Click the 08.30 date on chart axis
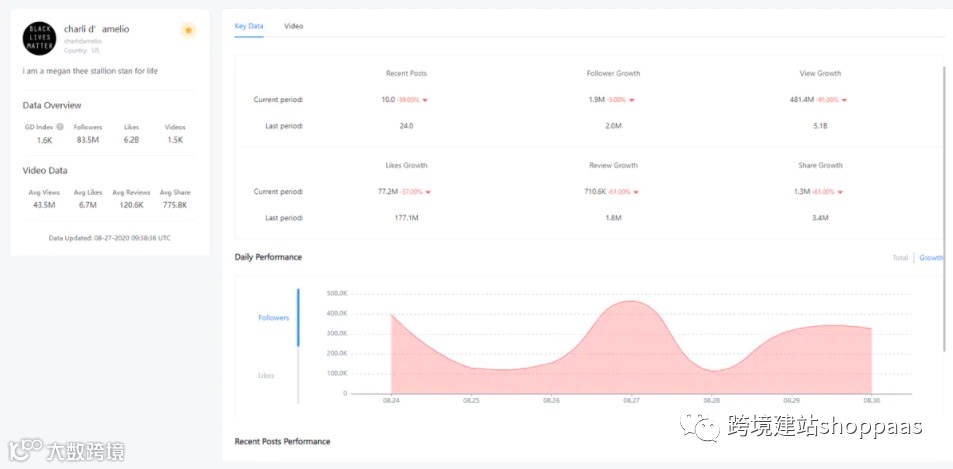 point(872,401)
